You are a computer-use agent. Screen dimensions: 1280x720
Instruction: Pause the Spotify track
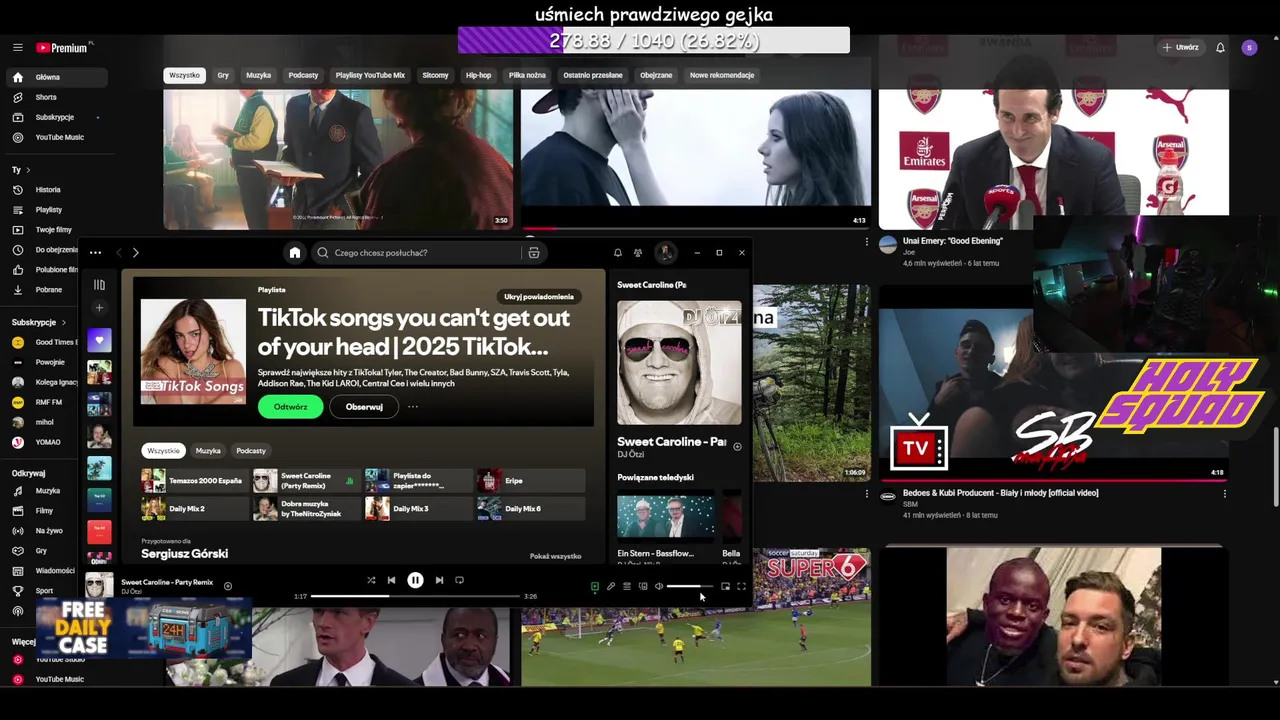pyautogui.click(x=415, y=580)
